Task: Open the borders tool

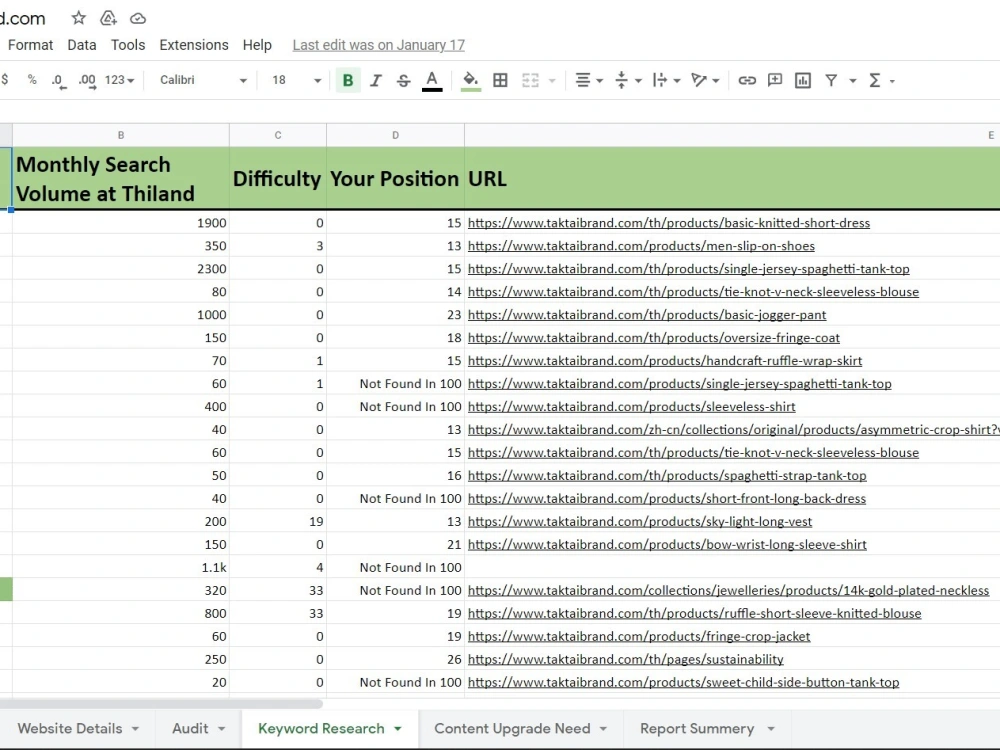Action: tap(501, 80)
